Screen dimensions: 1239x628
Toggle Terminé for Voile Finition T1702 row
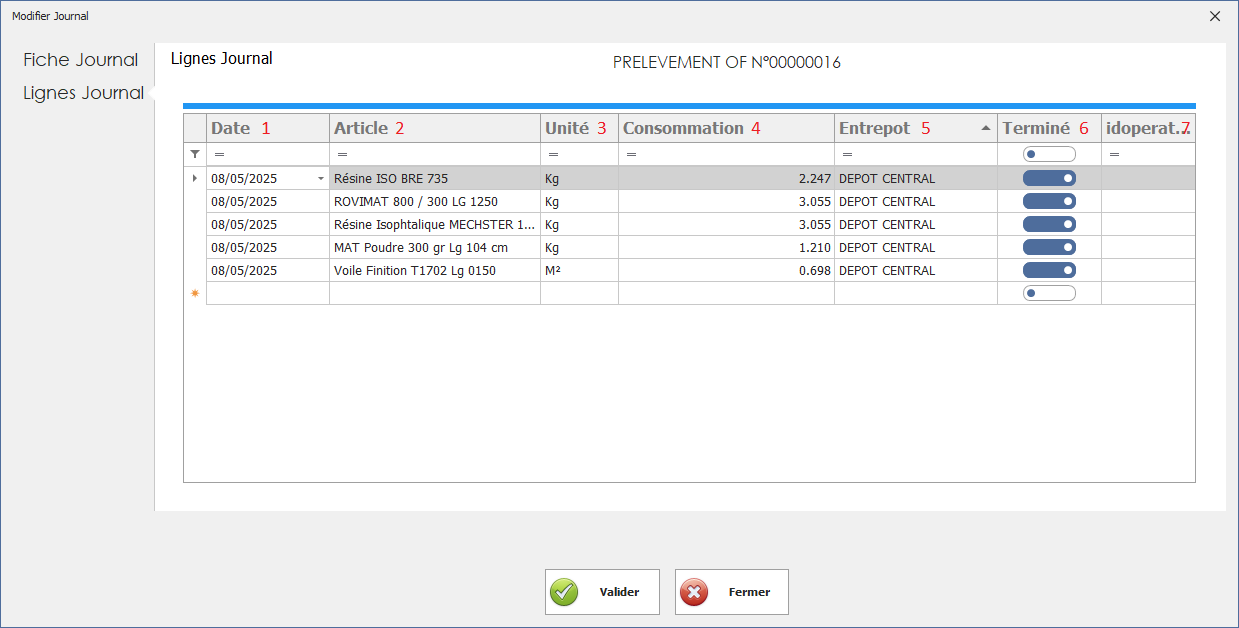click(1049, 270)
